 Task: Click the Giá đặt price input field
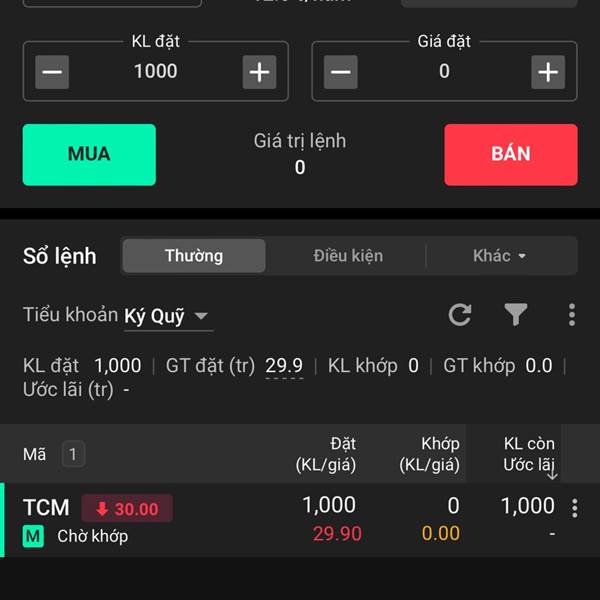pos(444,72)
